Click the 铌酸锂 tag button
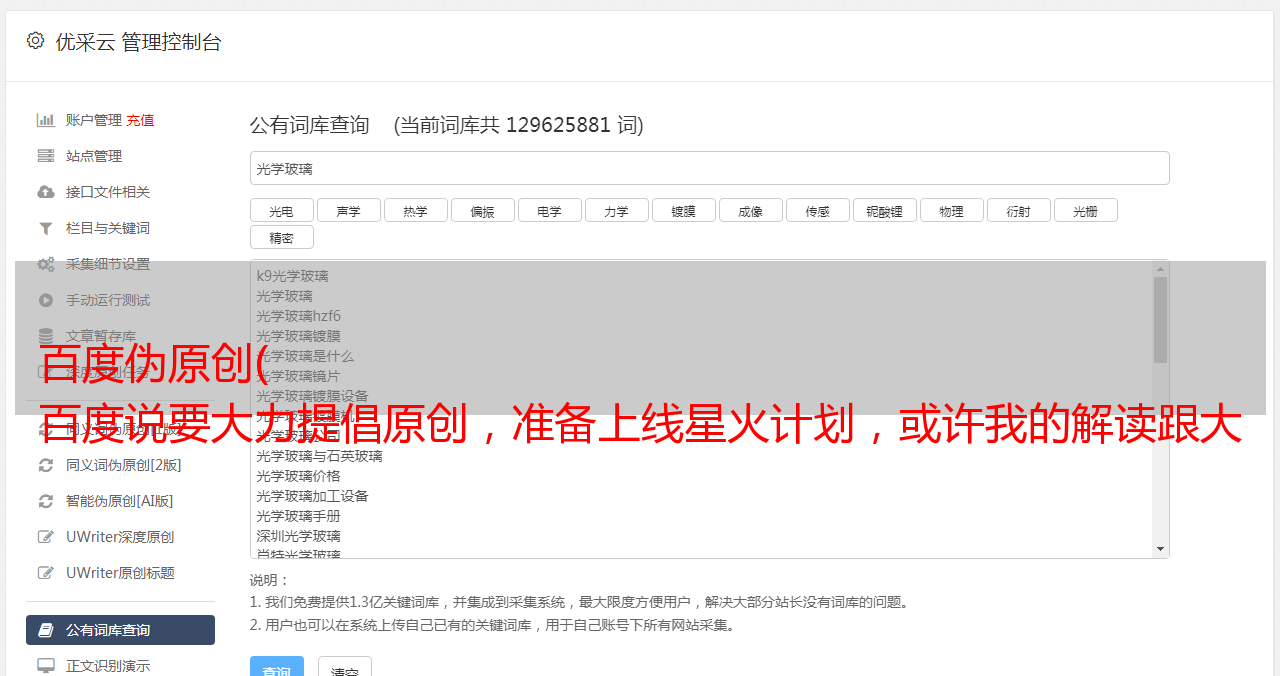1280x676 pixels. (x=884, y=210)
